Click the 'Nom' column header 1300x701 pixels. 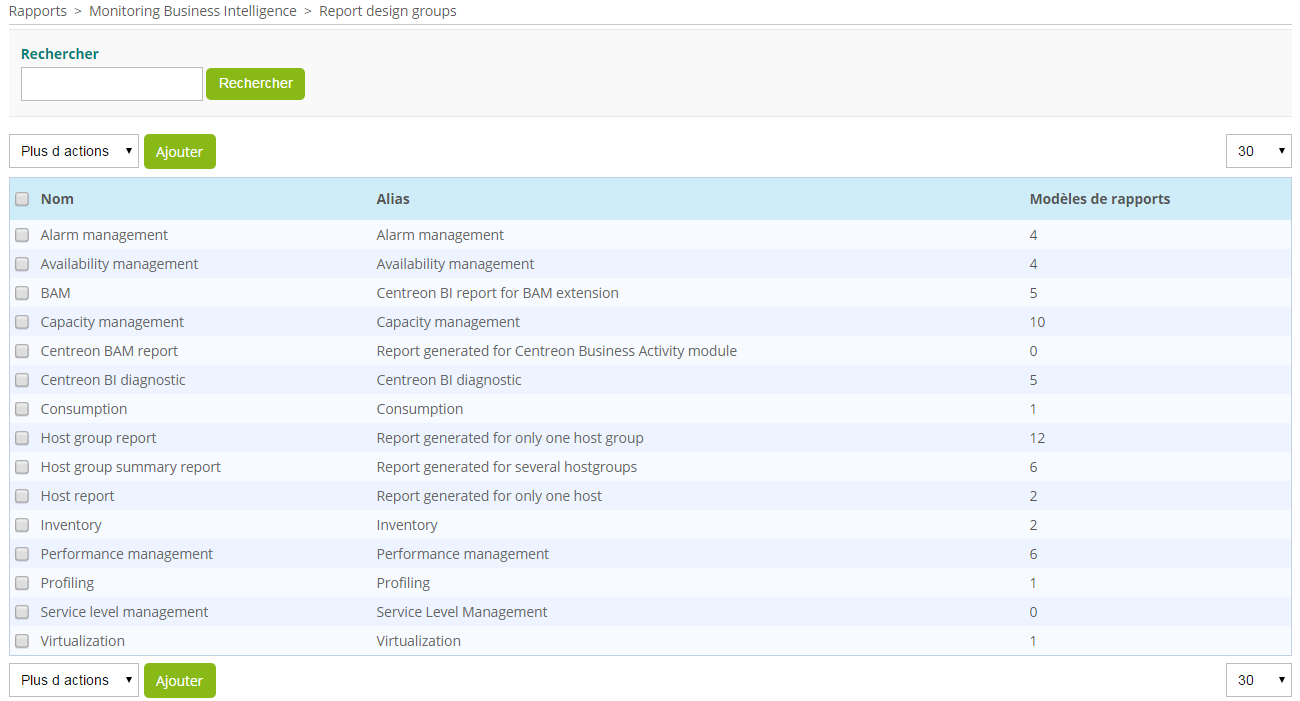coord(57,199)
